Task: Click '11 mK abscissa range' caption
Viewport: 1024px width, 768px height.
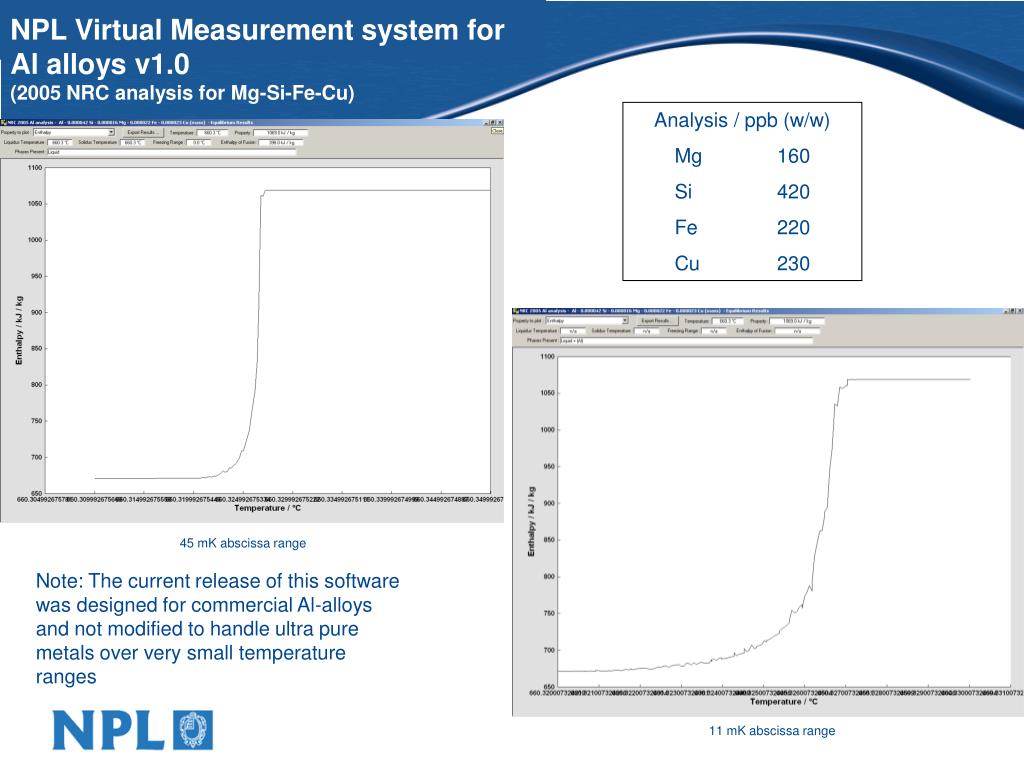Action: [x=772, y=730]
